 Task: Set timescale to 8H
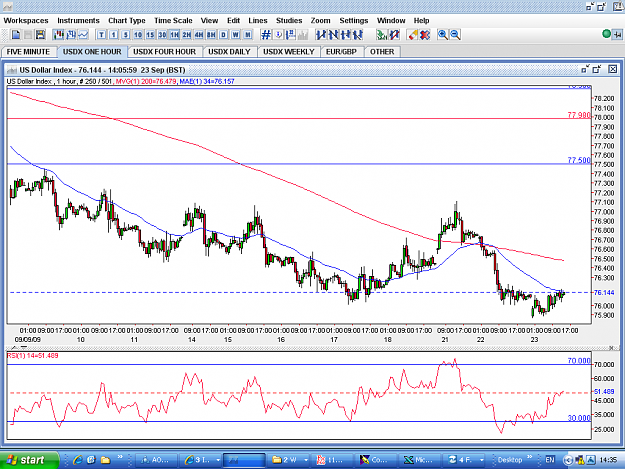pos(211,35)
